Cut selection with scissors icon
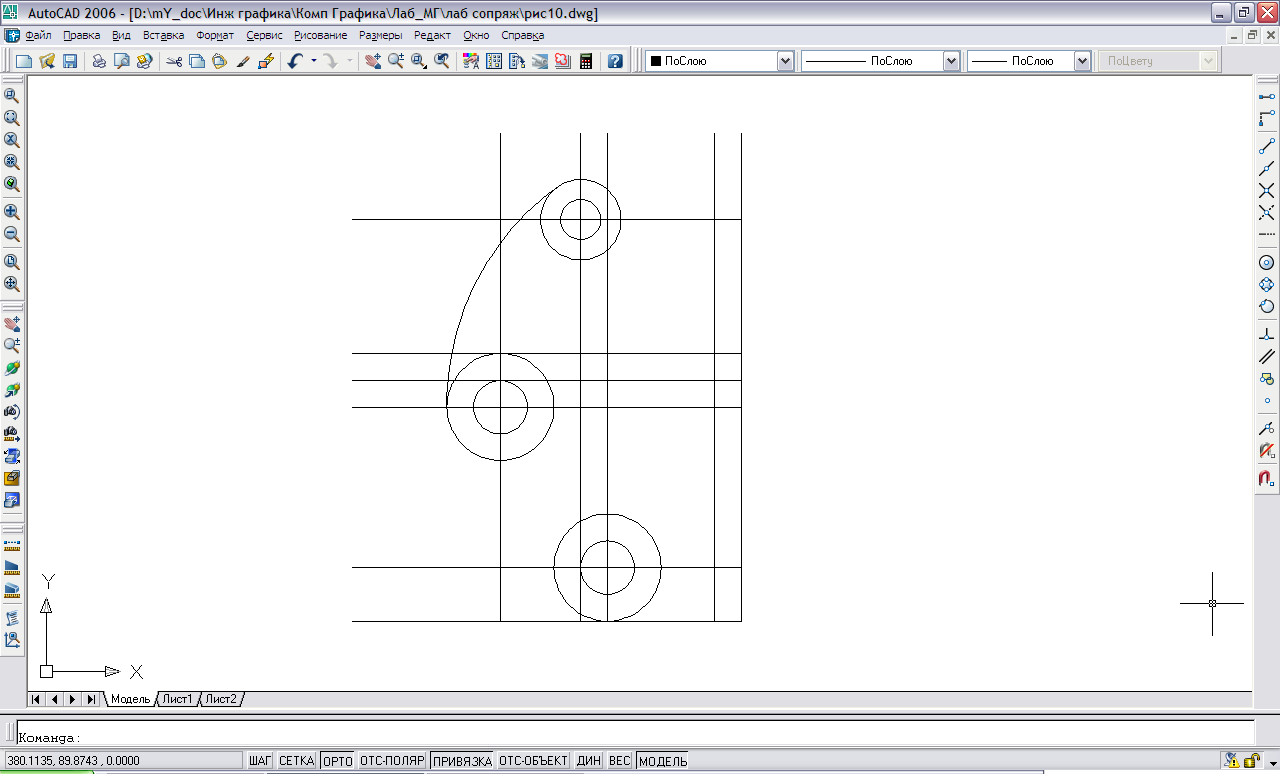This screenshot has height=774, width=1280. (x=175, y=61)
